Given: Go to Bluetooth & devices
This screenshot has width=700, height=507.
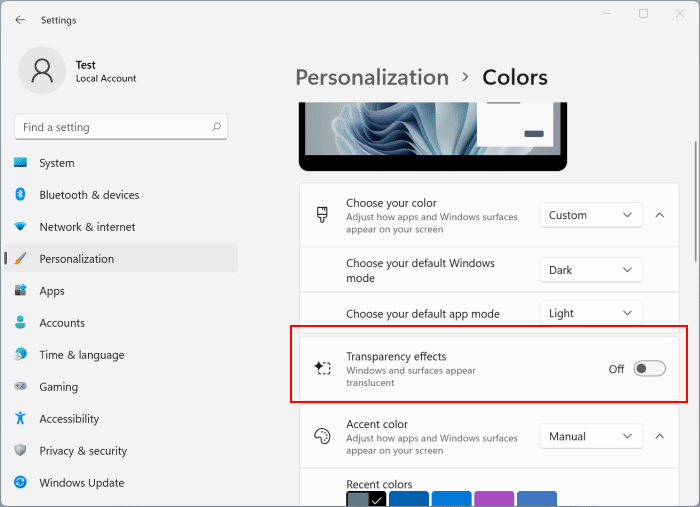Looking at the screenshot, I should click(121, 195).
